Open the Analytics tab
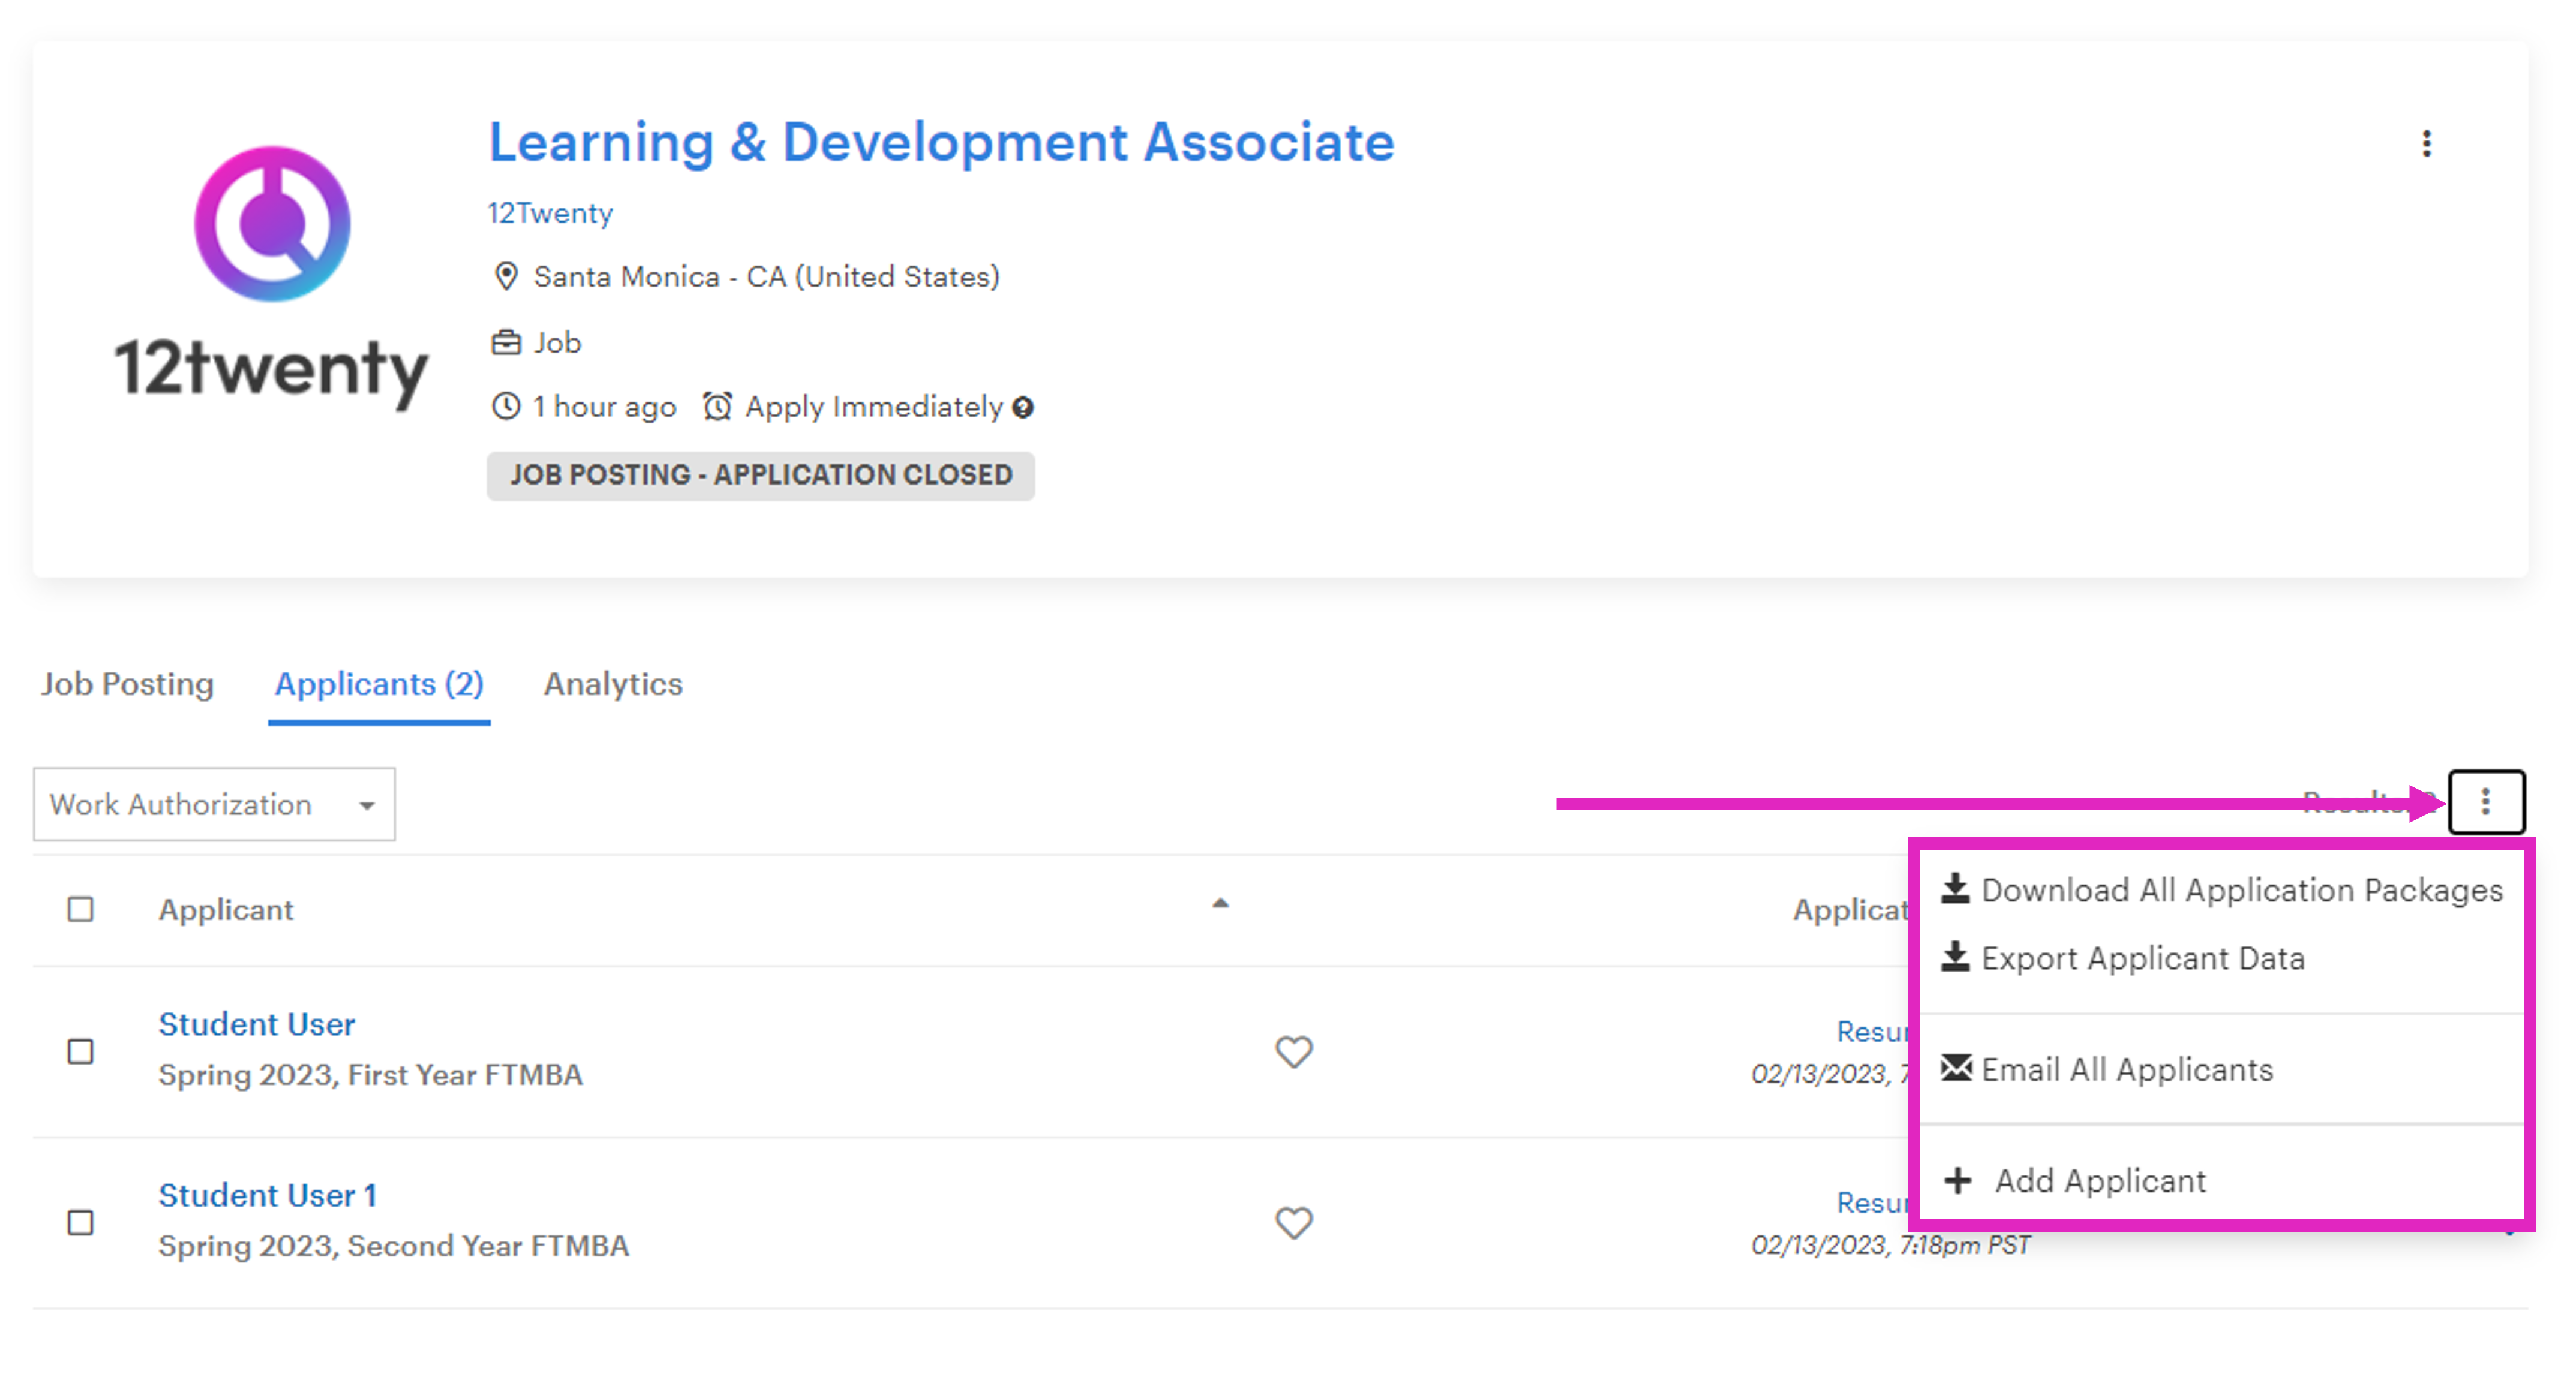This screenshot has width=2576, height=1386. 613,684
